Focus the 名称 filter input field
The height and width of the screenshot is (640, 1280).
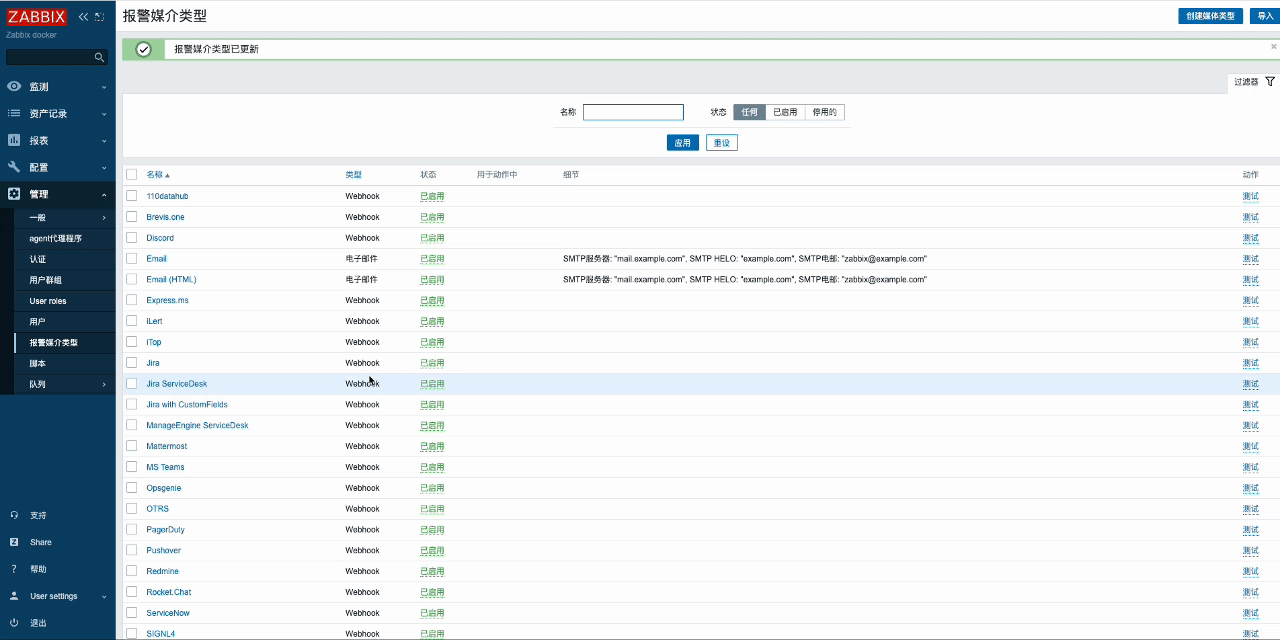(x=633, y=112)
